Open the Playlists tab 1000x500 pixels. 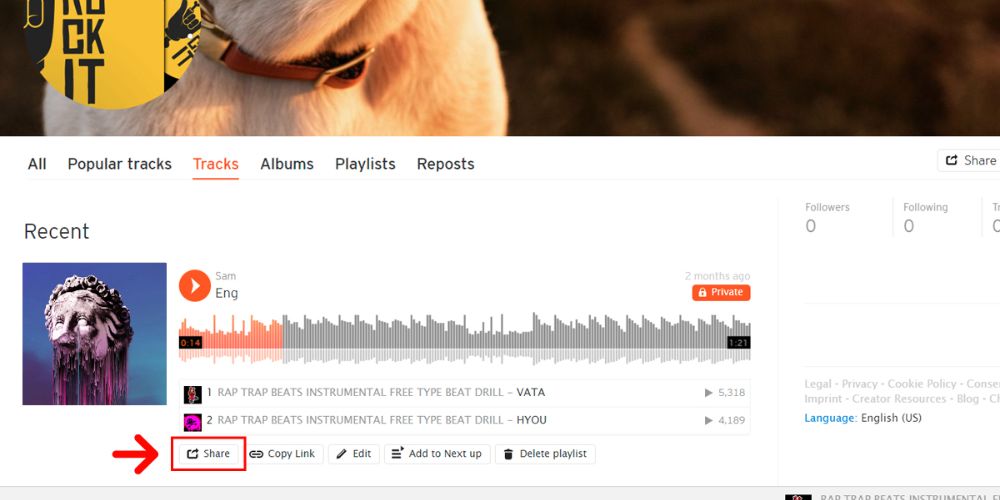pos(365,164)
